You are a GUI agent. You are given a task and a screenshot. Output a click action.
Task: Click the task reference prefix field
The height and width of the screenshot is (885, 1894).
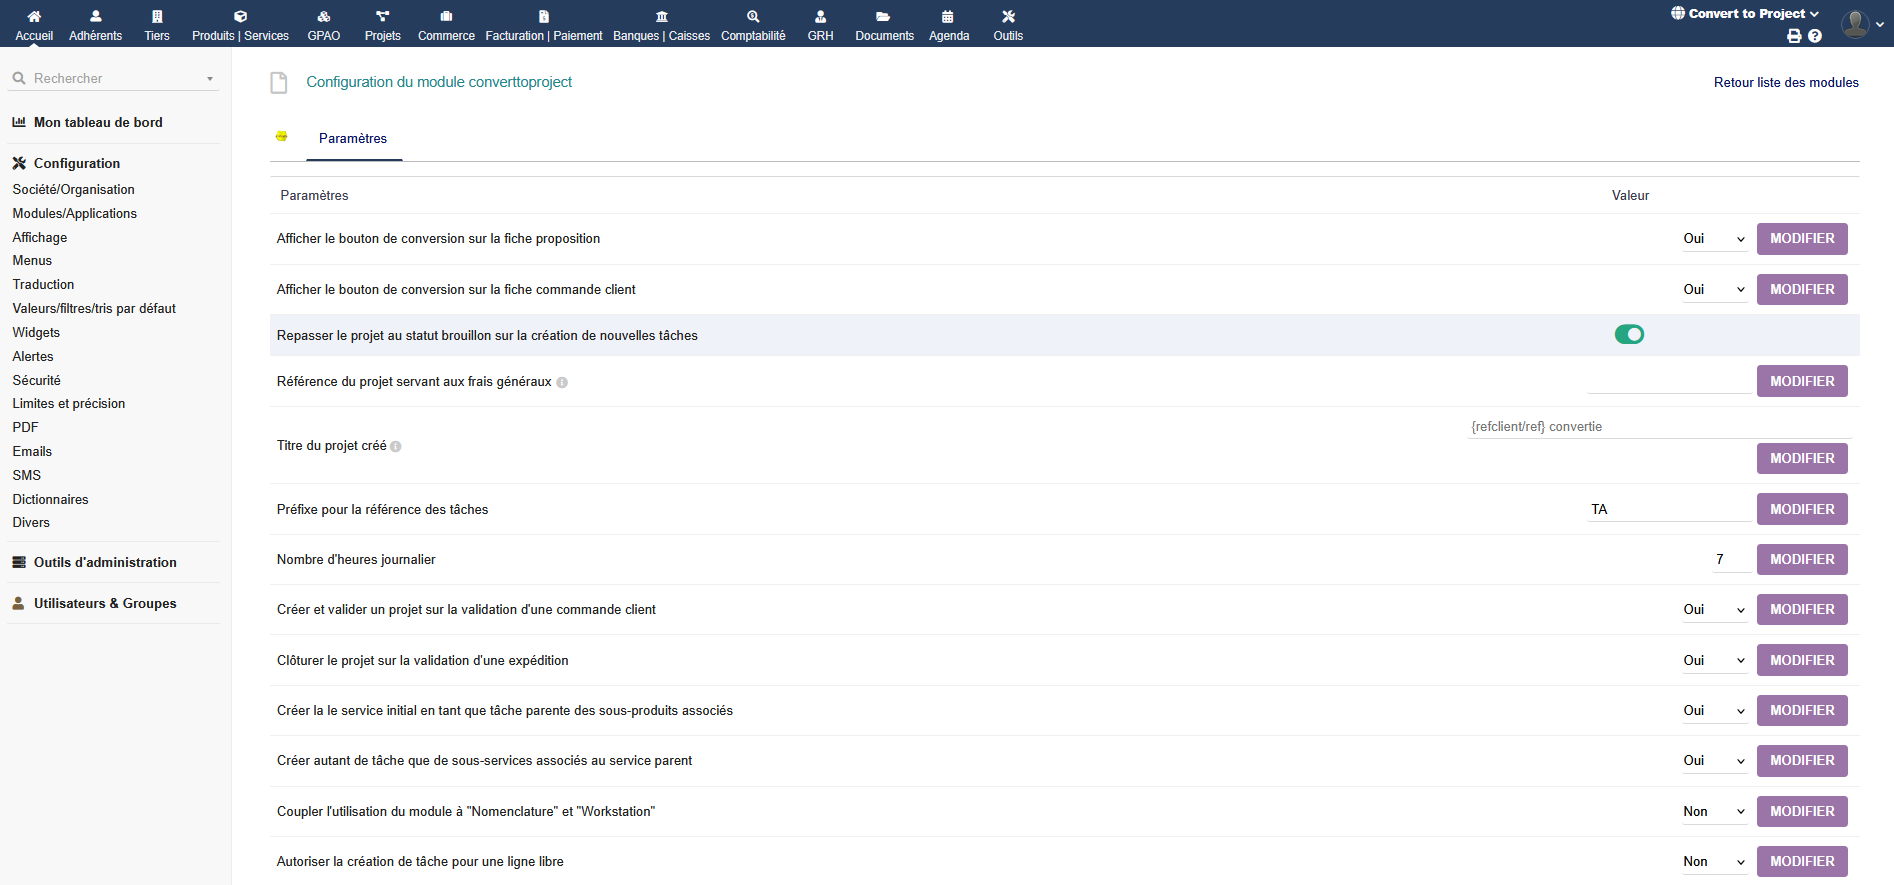[x=1669, y=510]
